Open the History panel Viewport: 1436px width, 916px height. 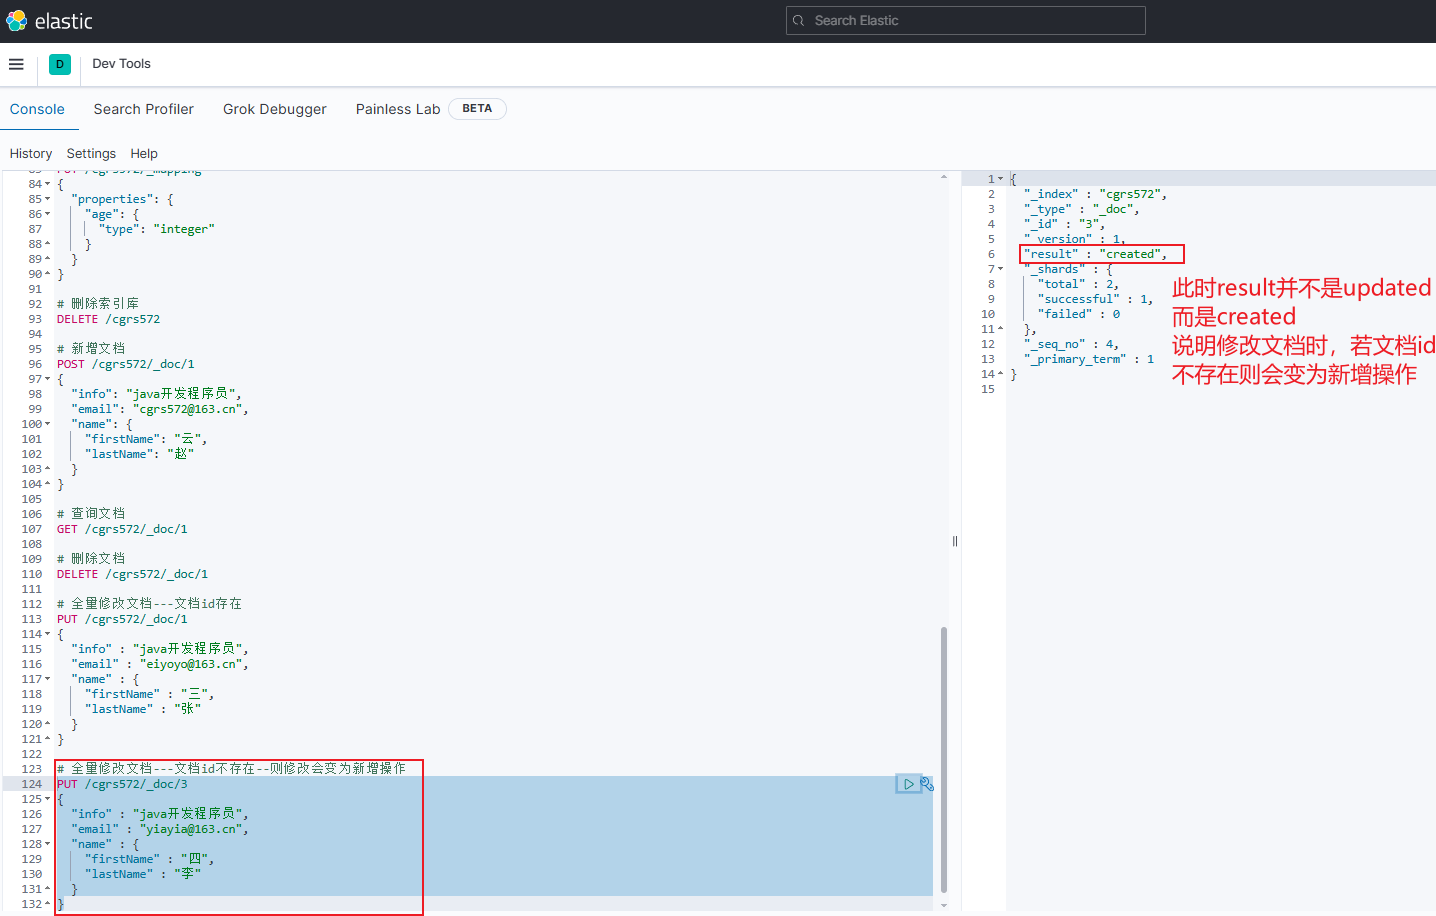click(31, 154)
